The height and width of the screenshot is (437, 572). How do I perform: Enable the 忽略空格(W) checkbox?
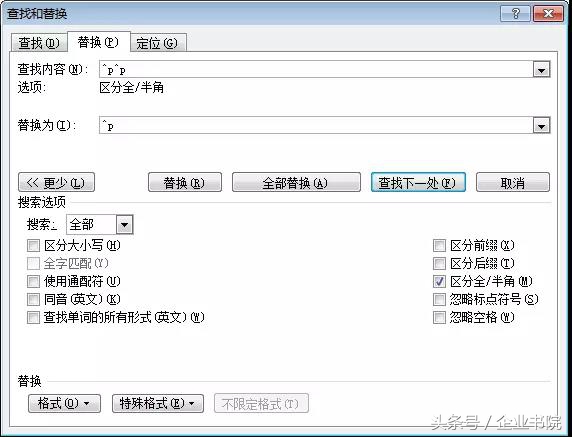click(439, 317)
